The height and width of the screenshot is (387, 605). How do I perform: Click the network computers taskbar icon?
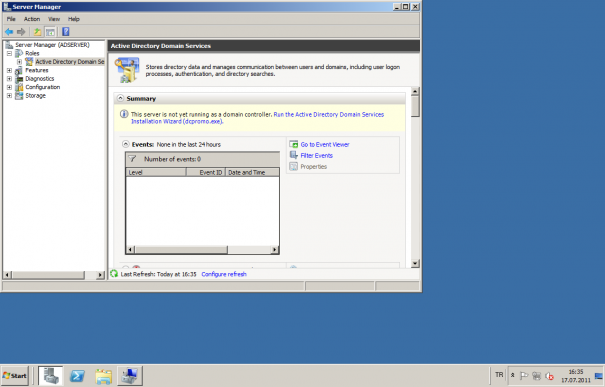[x=130, y=376]
